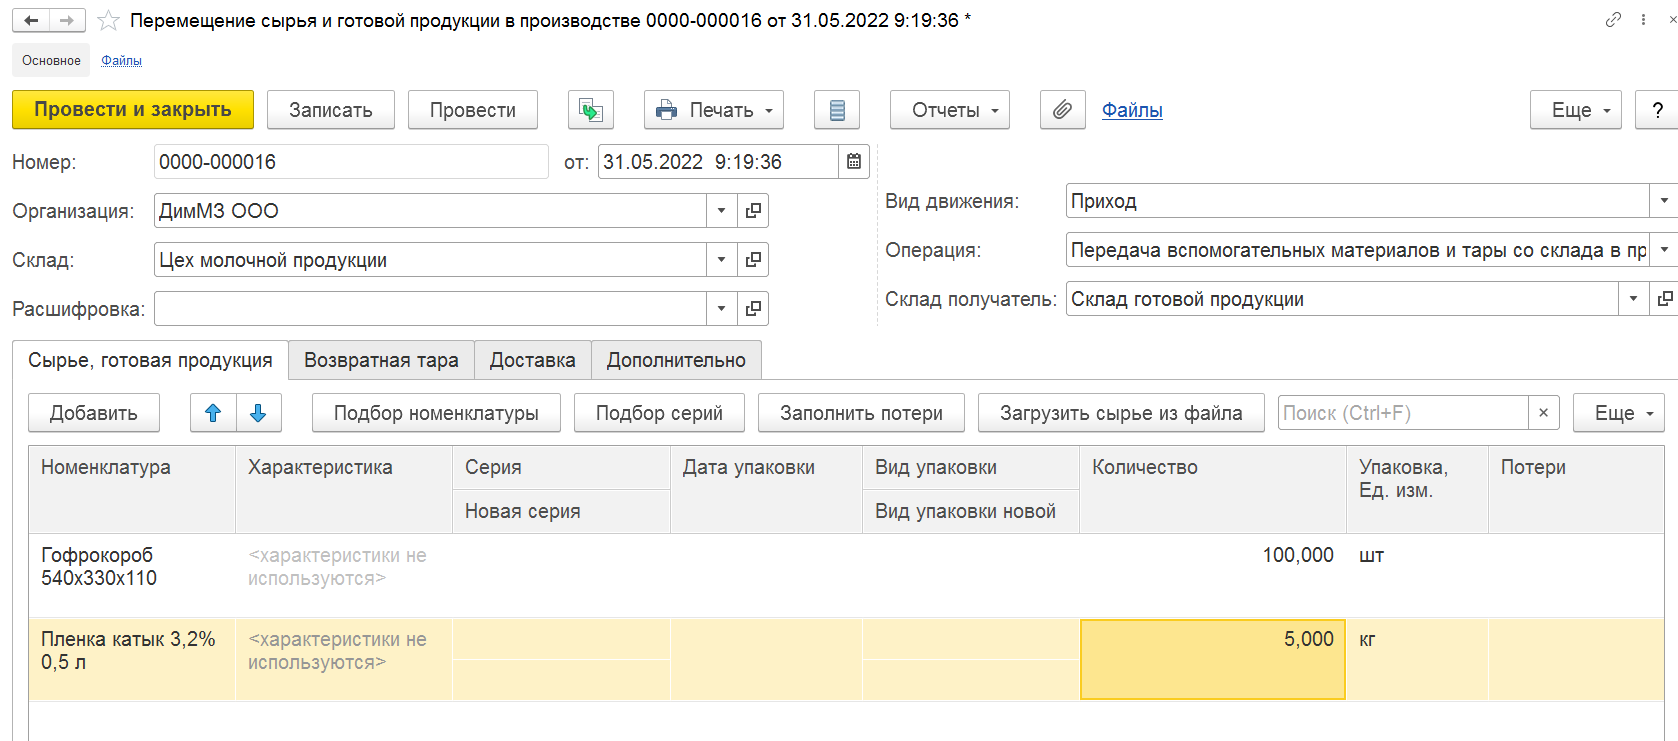Click the Номер input field
This screenshot has width=1678, height=741.
coord(351,162)
